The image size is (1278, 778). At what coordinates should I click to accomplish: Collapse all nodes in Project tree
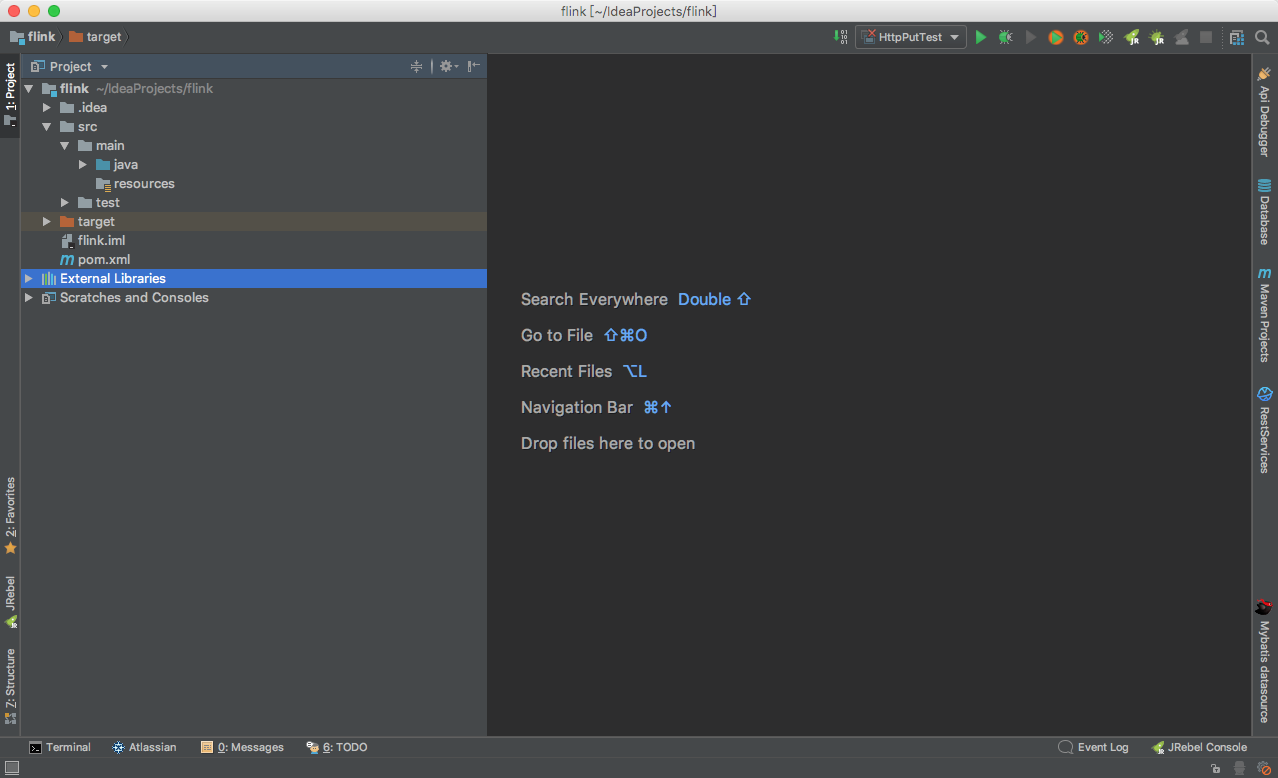(x=417, y=66)
